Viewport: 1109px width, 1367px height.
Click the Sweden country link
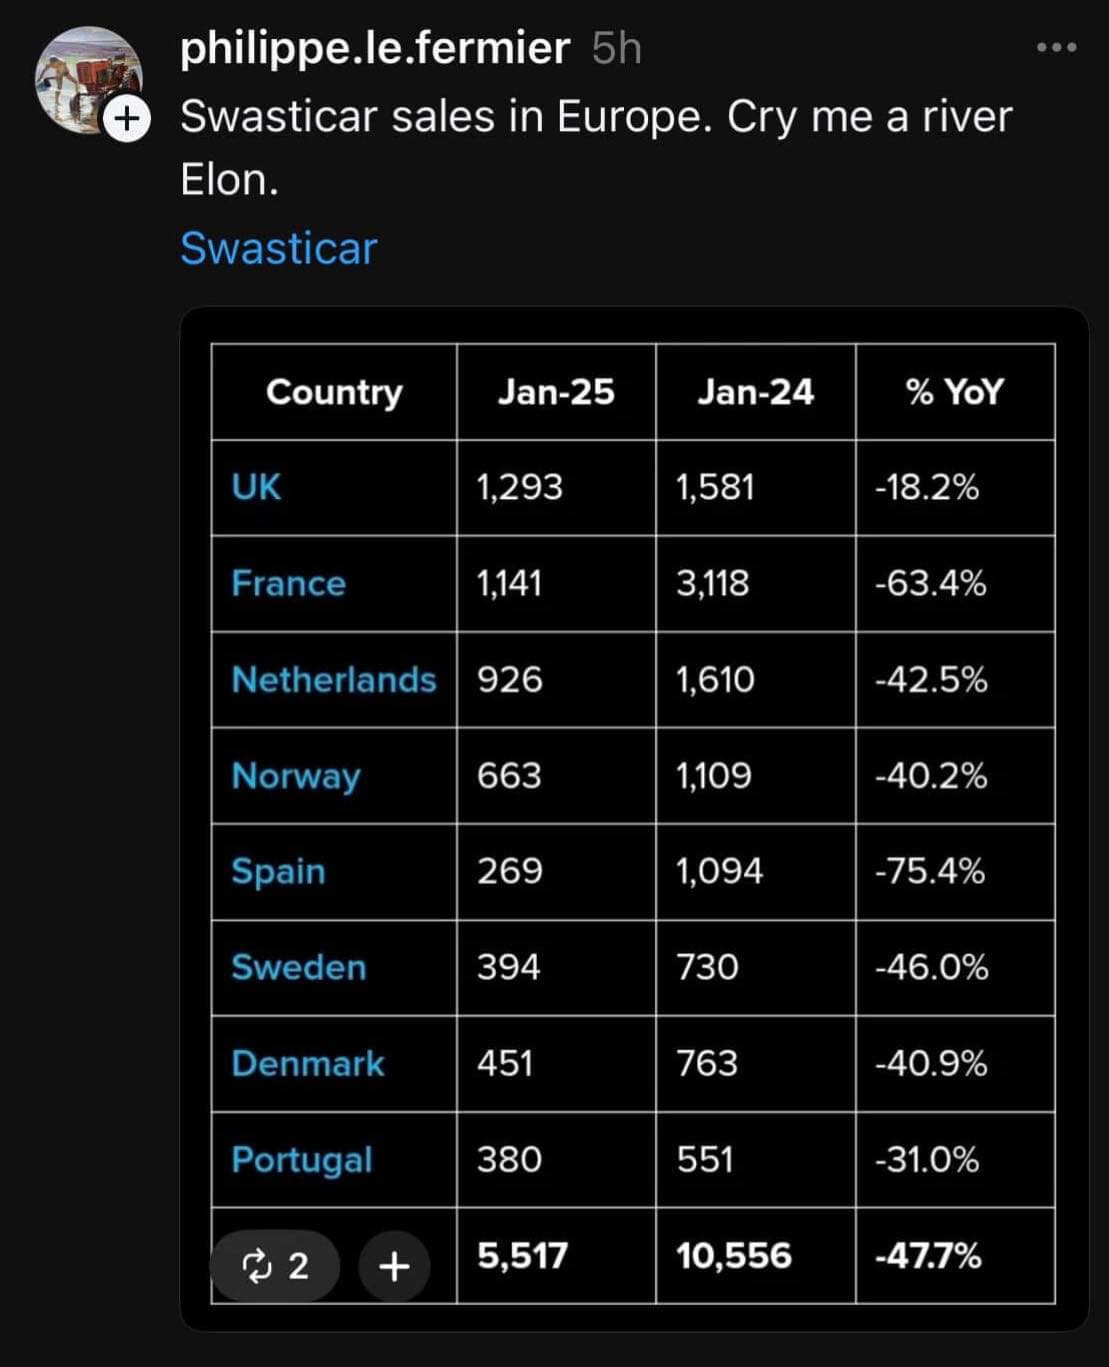click(x=298, y=967)
